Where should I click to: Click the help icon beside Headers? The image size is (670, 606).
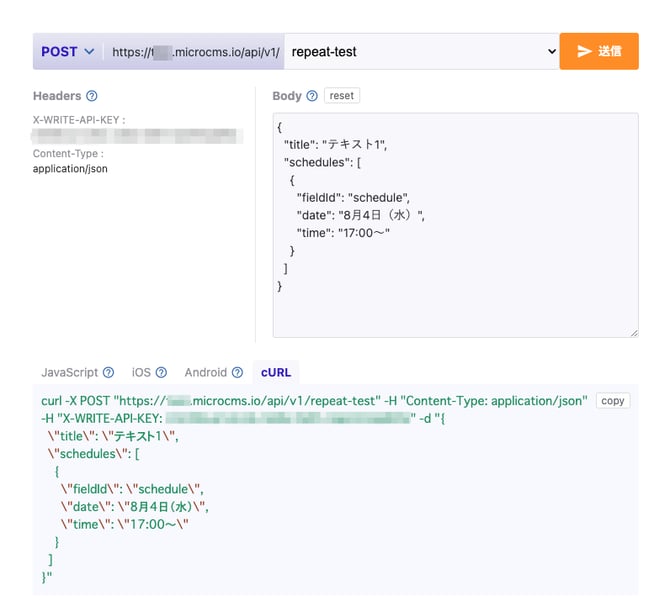tap(92, 96)
